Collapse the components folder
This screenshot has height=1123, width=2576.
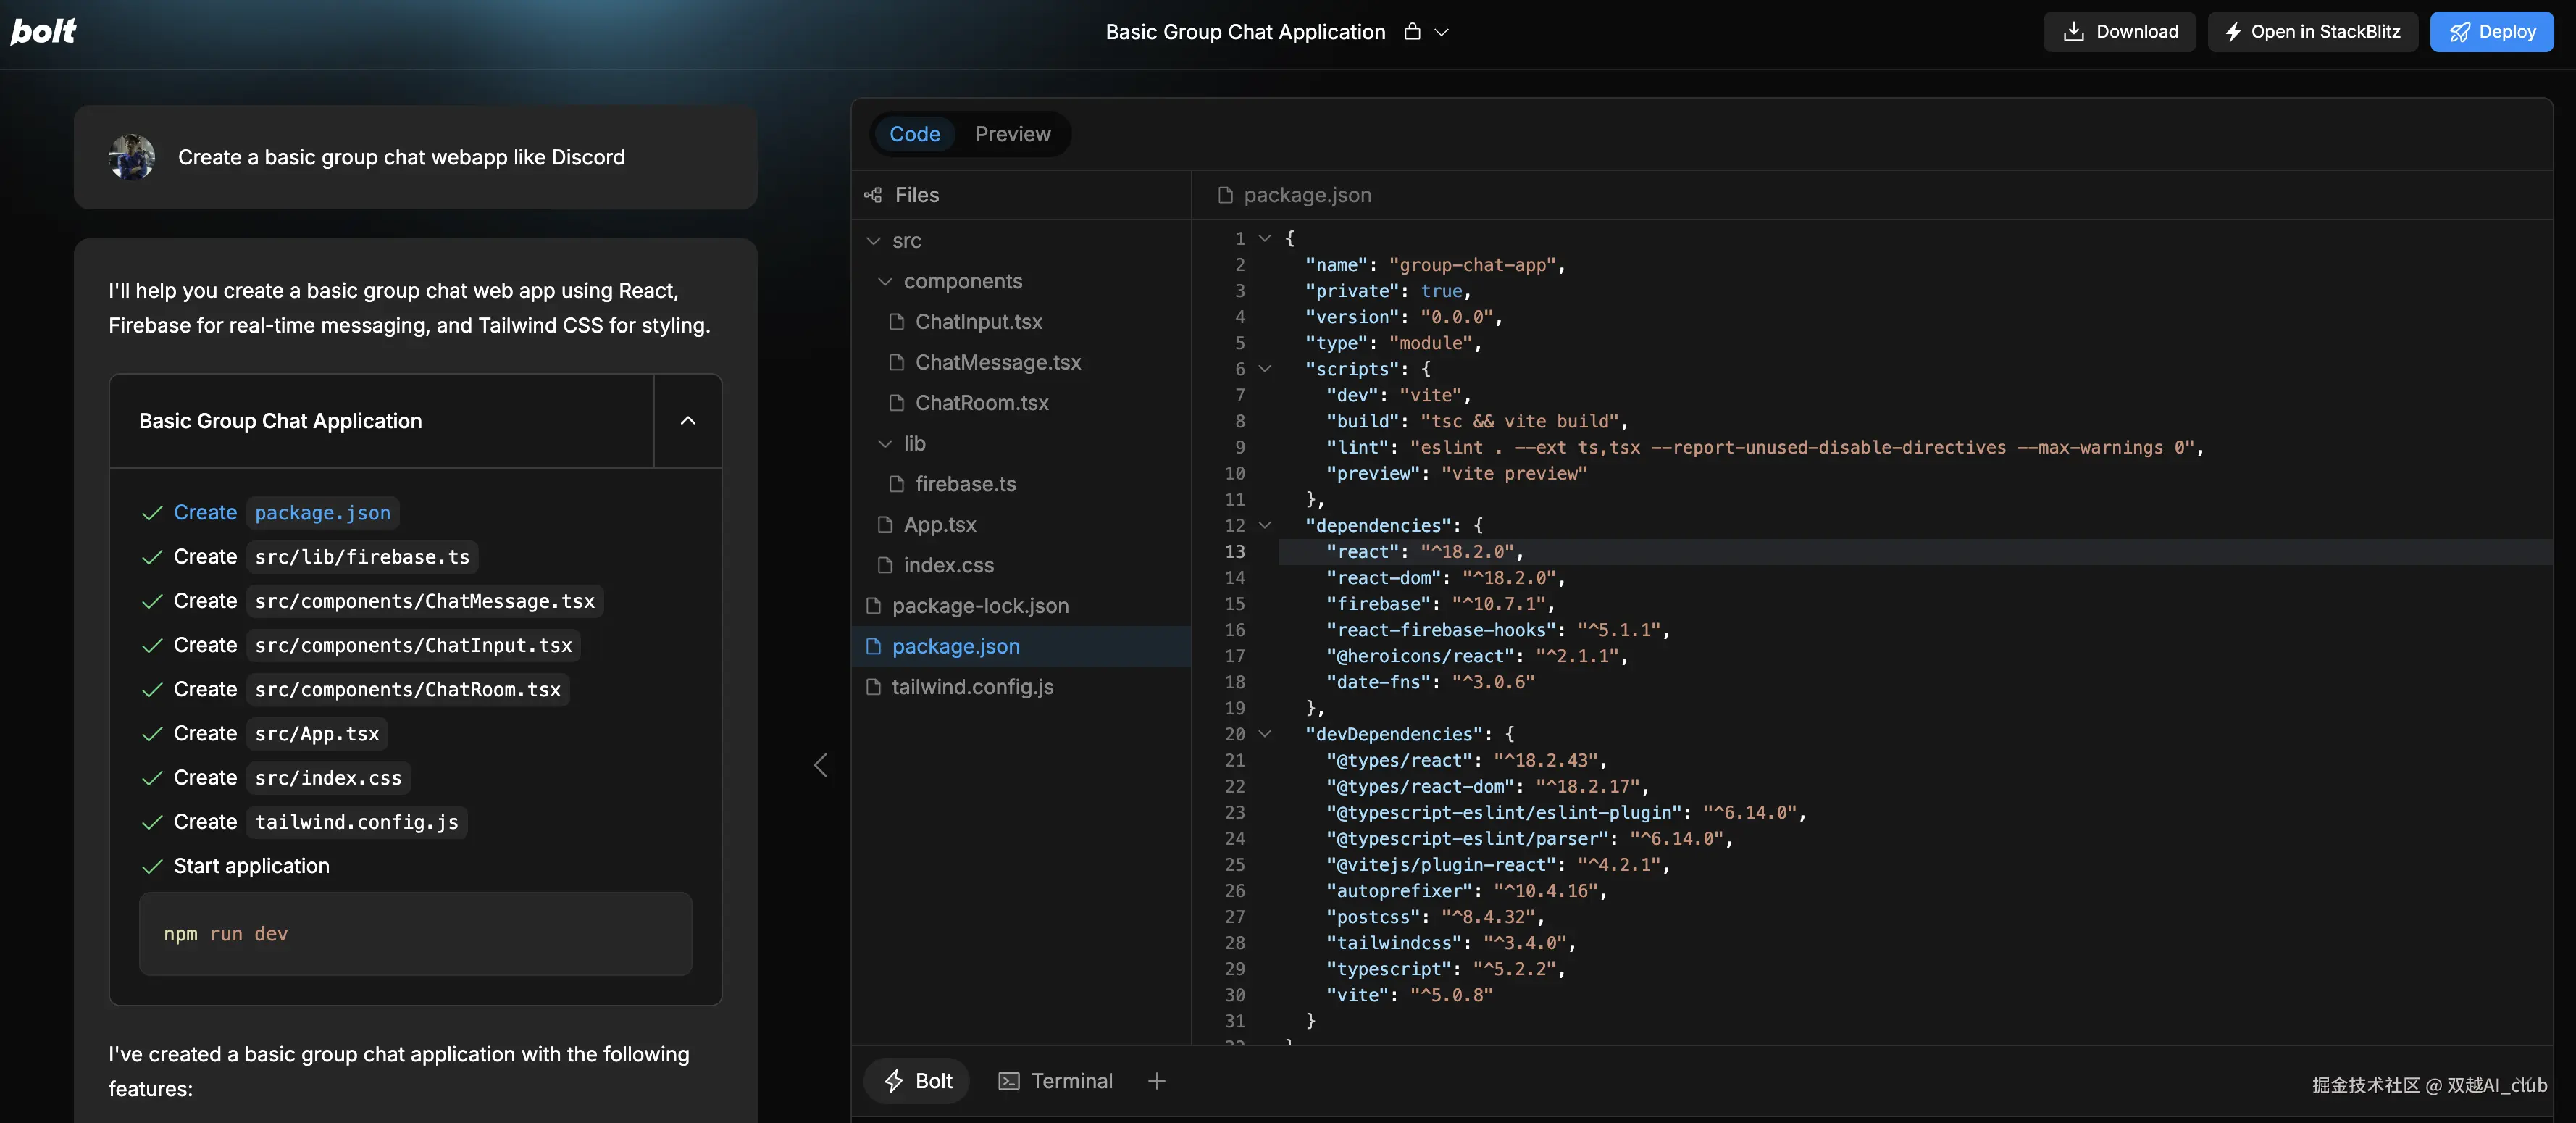(885, 282)
